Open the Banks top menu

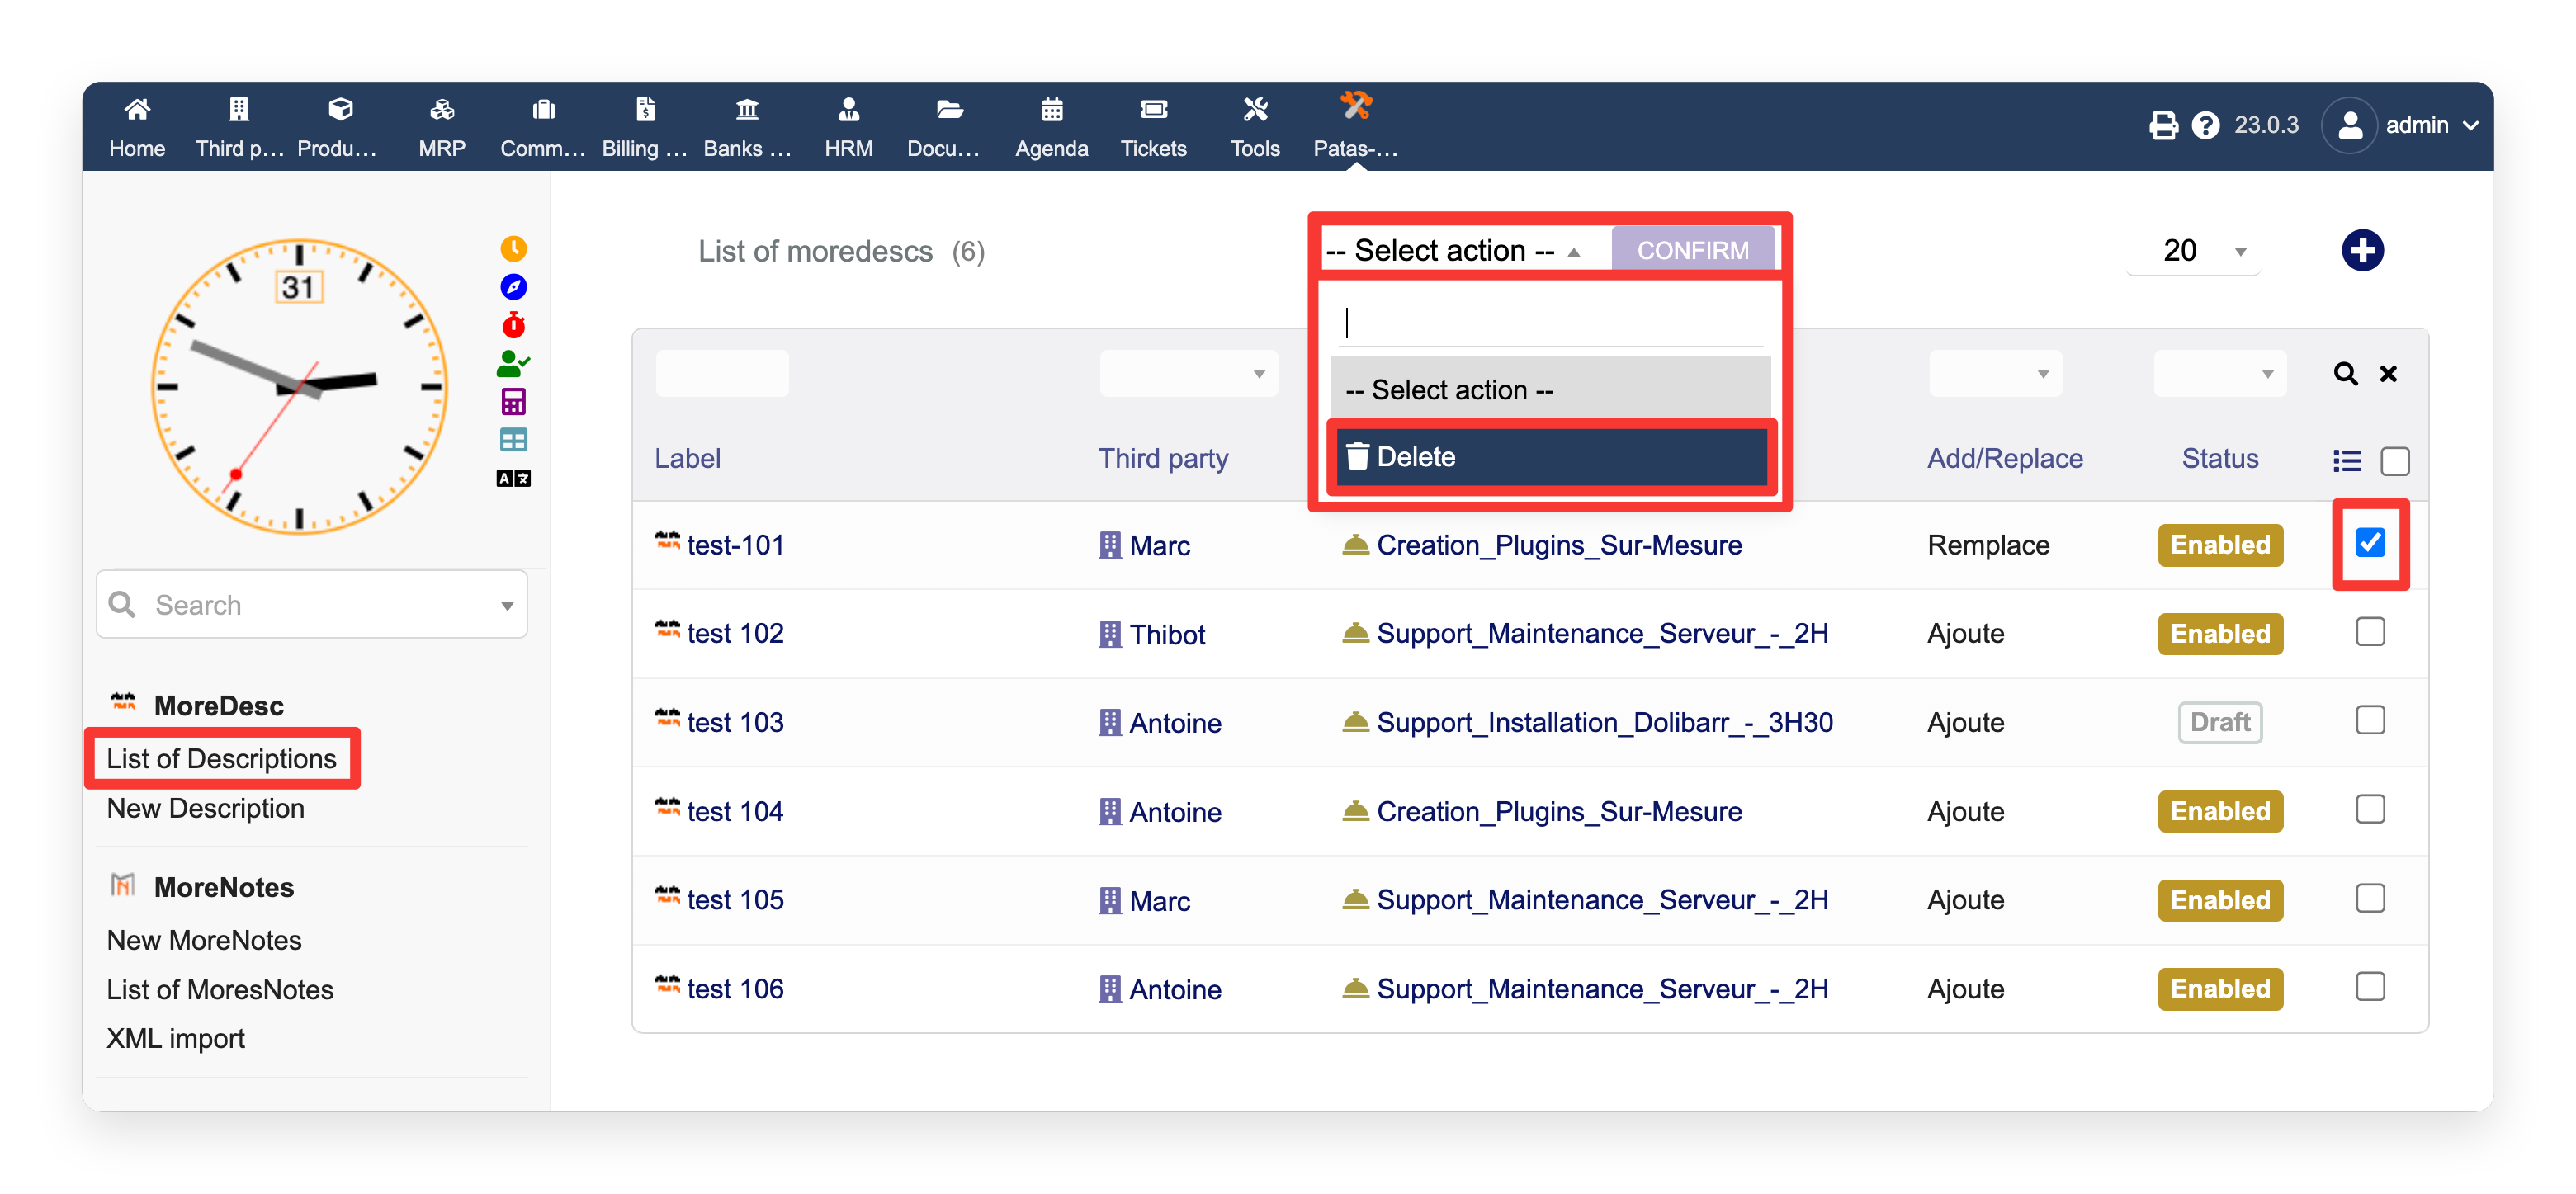coord(747,127)
